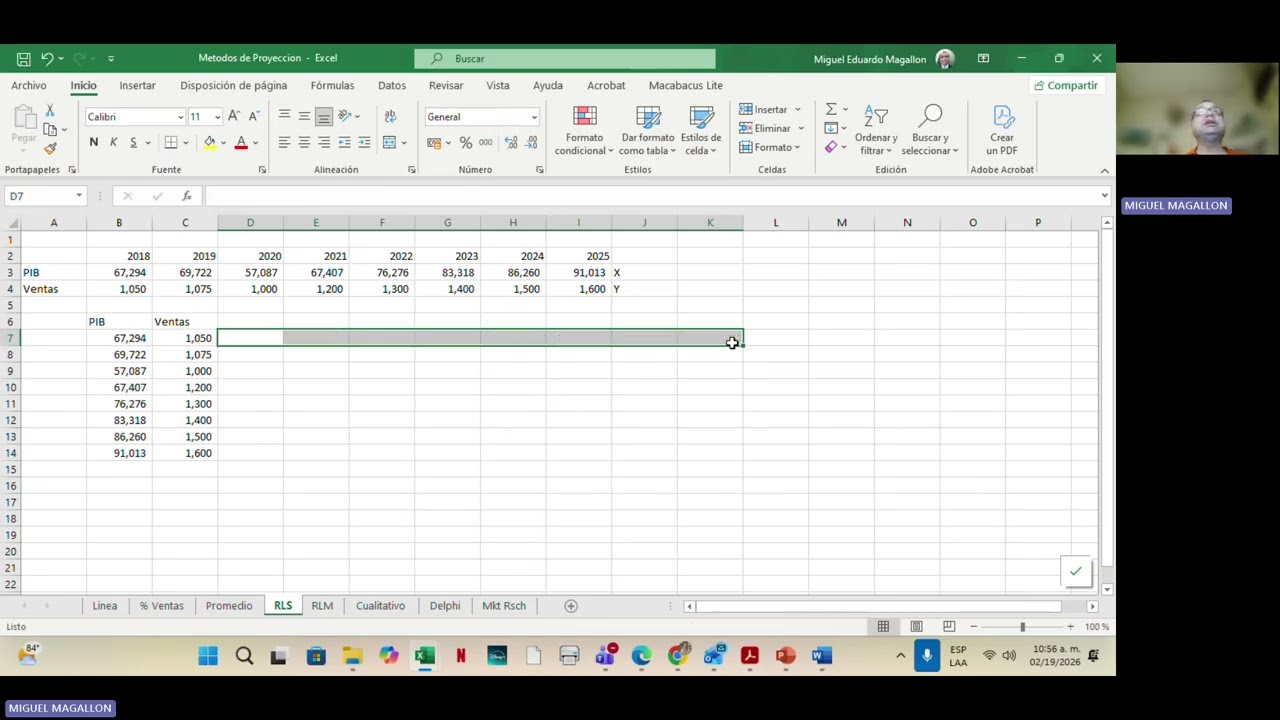Adjust the zoom slider handle
Image resolution: width=1280 pixels, height=720 pixels.
pos(1022,627)
